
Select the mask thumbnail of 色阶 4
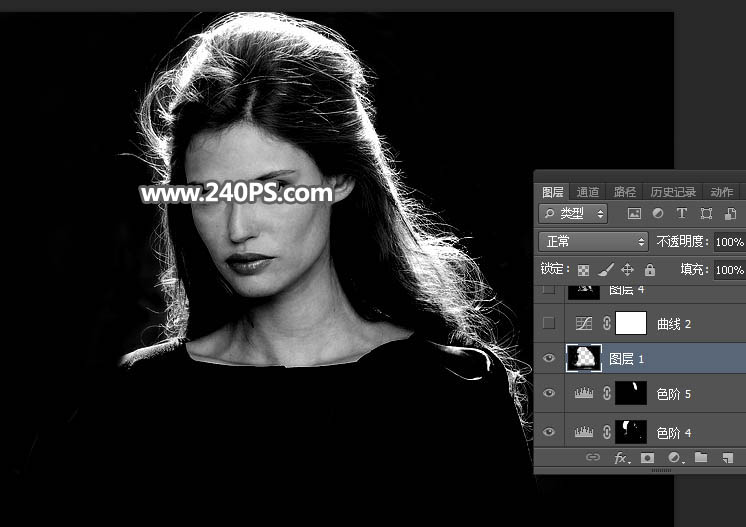click(x=631, y=432)
